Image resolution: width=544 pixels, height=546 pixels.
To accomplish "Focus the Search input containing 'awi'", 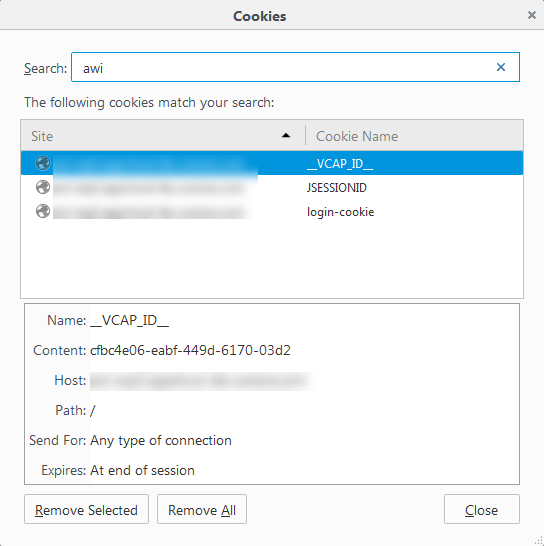I will [x=295, y=67].
